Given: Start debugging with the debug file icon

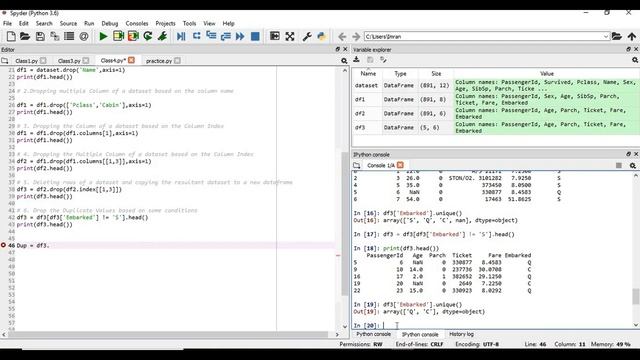Looking at the screenshot, I should coord(181,36).
